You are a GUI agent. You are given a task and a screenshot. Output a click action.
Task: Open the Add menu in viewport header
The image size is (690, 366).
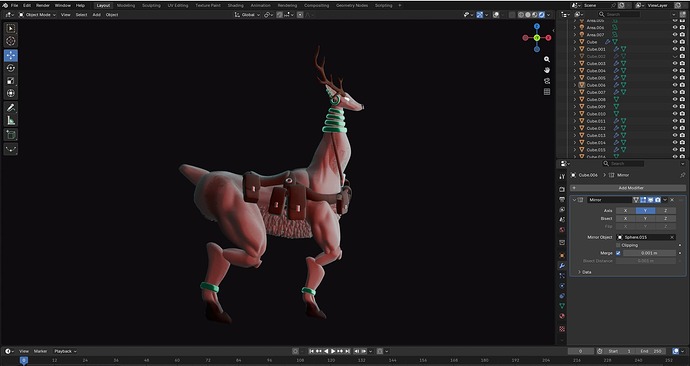tap(96, 15)
